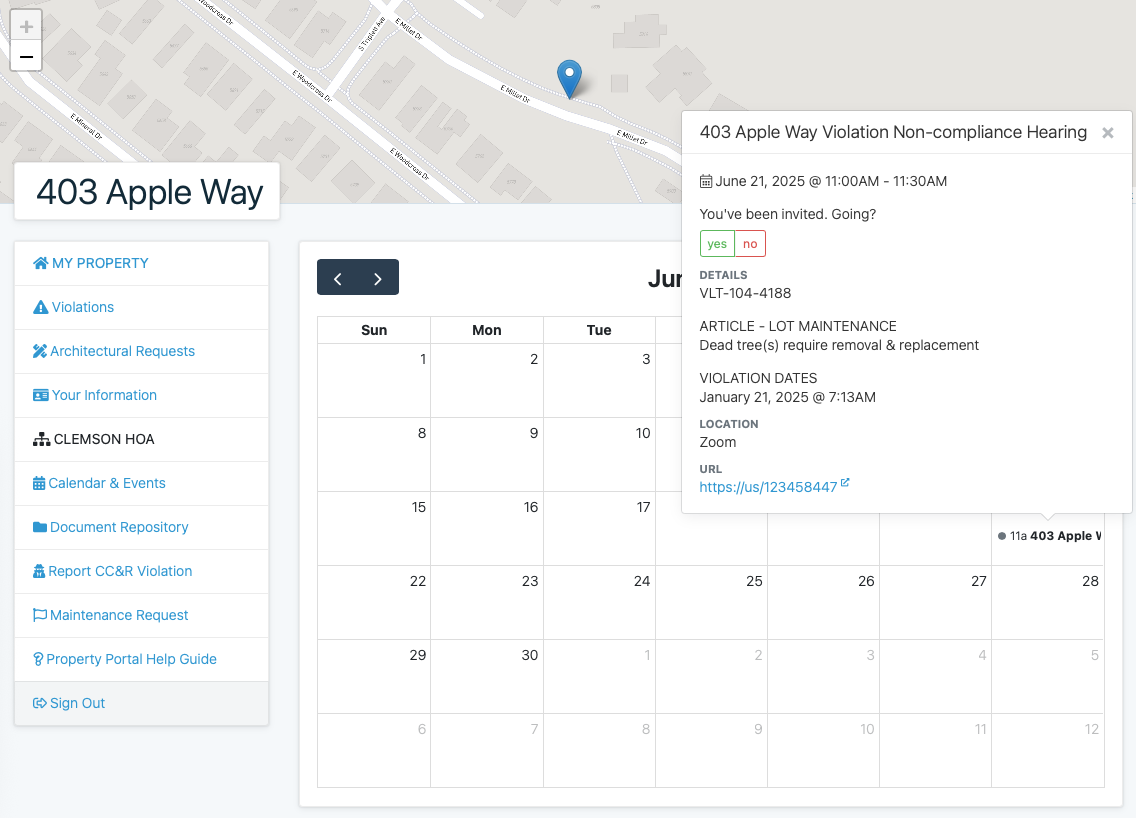The width and height of the screenshot is (1136, 818).
Task: Select June 1 in the calendar
Action: pos(374,380)
